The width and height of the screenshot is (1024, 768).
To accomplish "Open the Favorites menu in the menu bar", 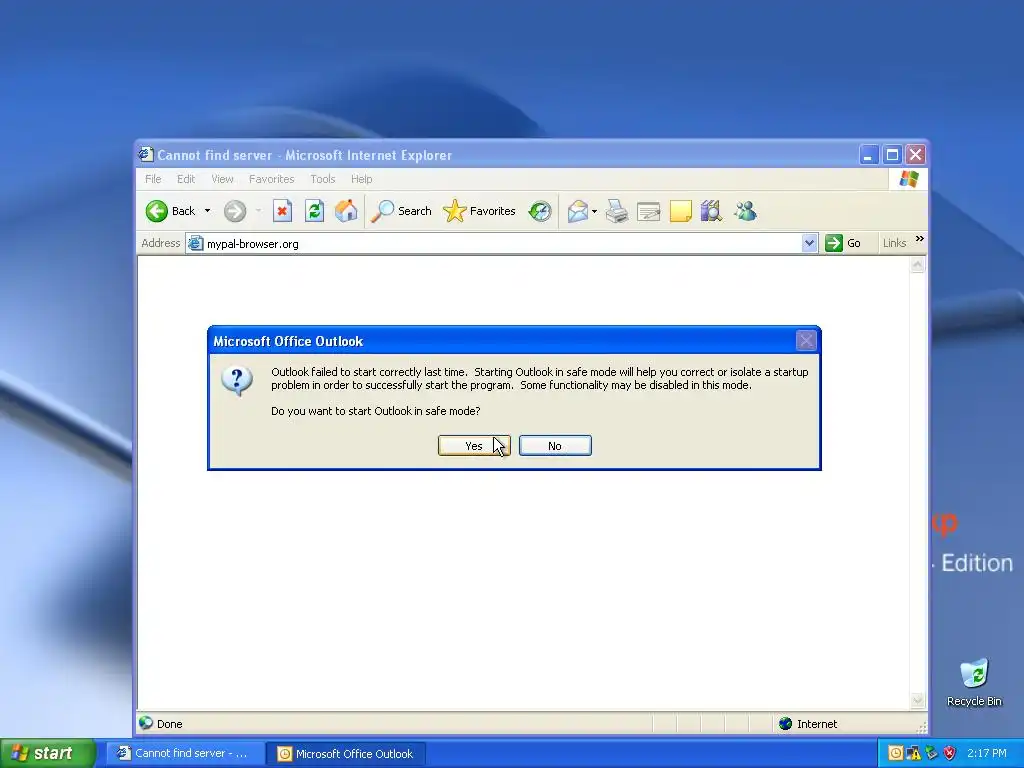I will [272, 179].
